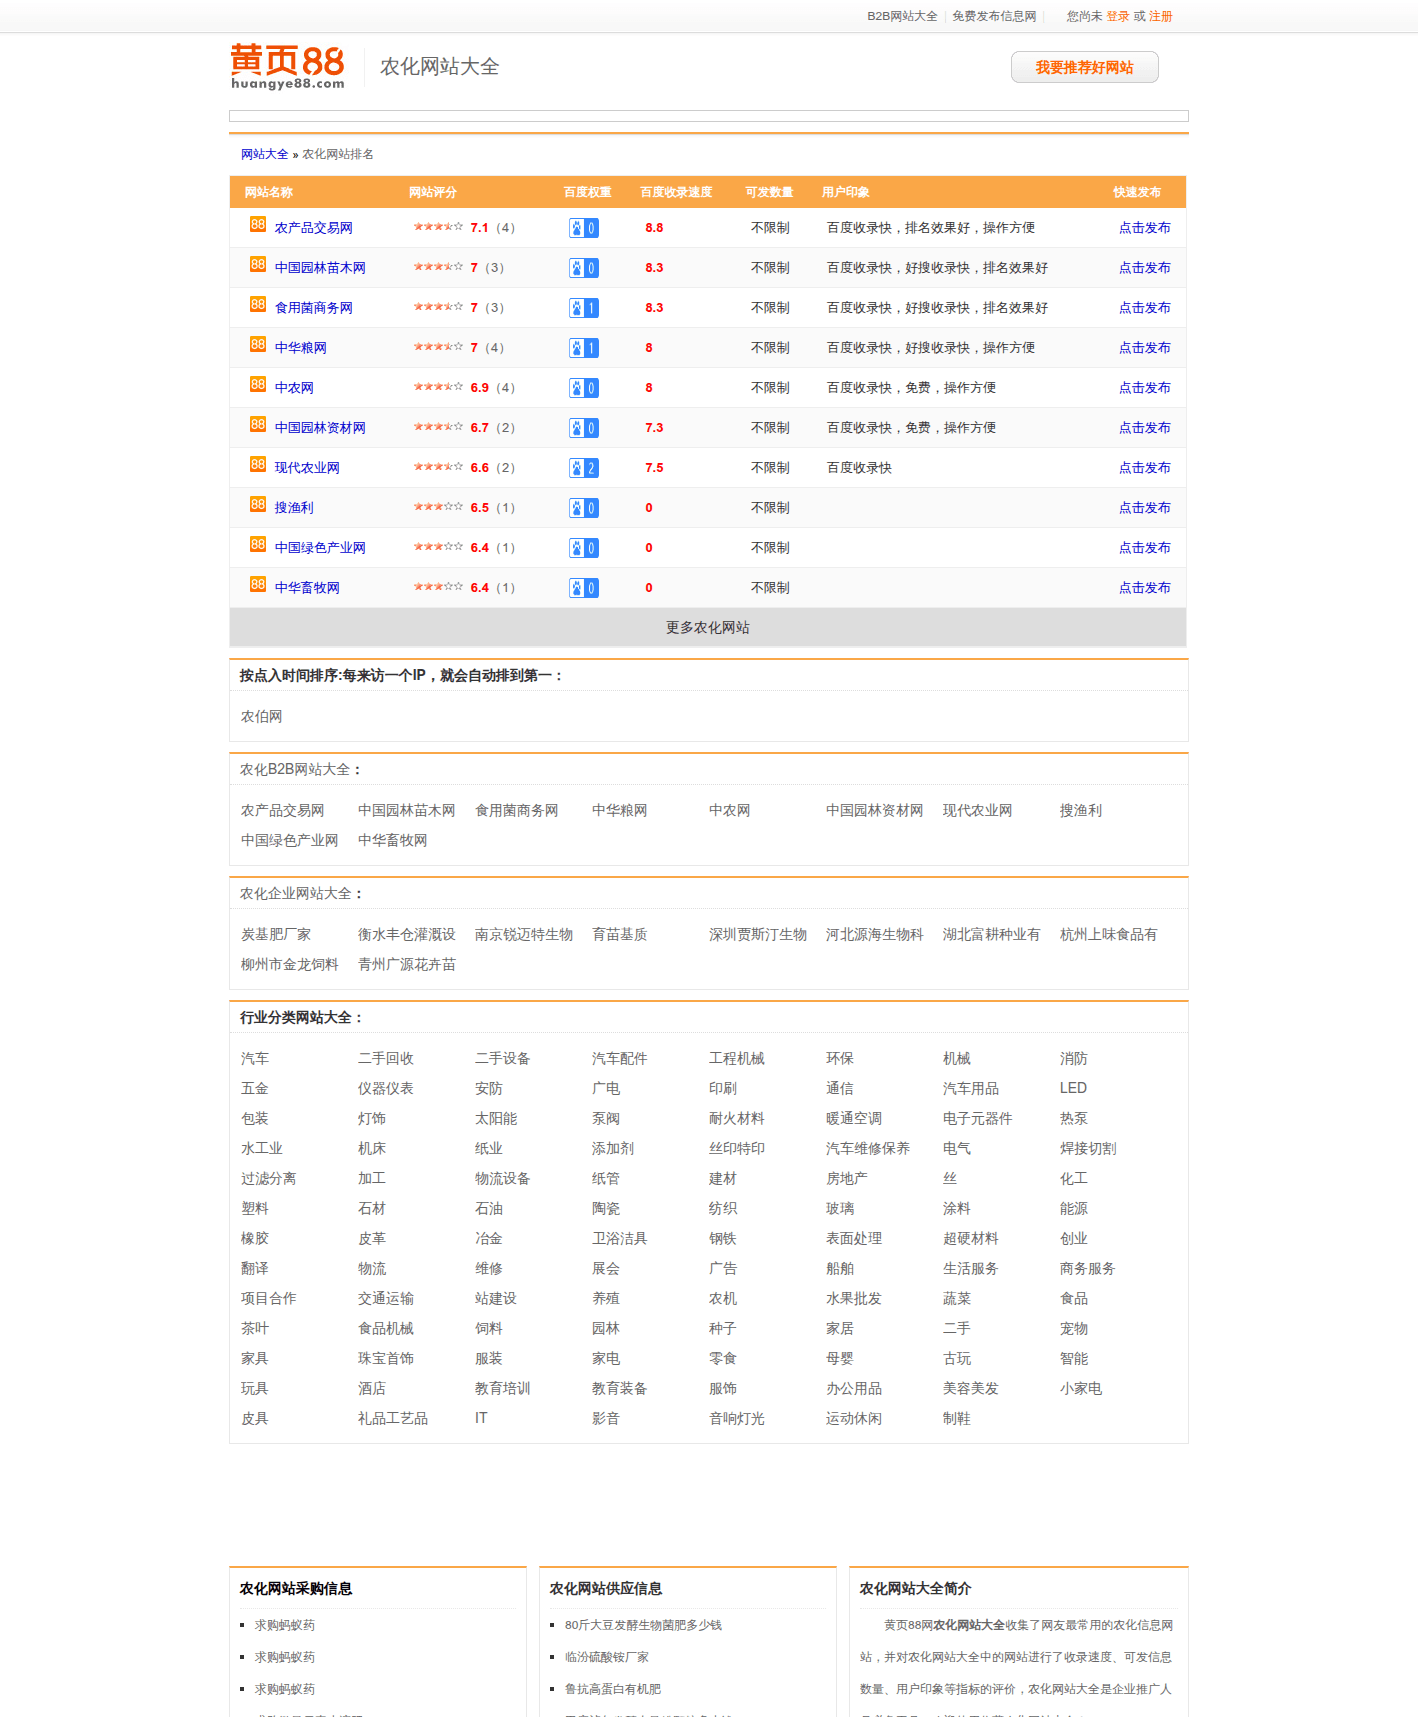Click the 88 icon beside 农产品交易网

pos(258,225)
